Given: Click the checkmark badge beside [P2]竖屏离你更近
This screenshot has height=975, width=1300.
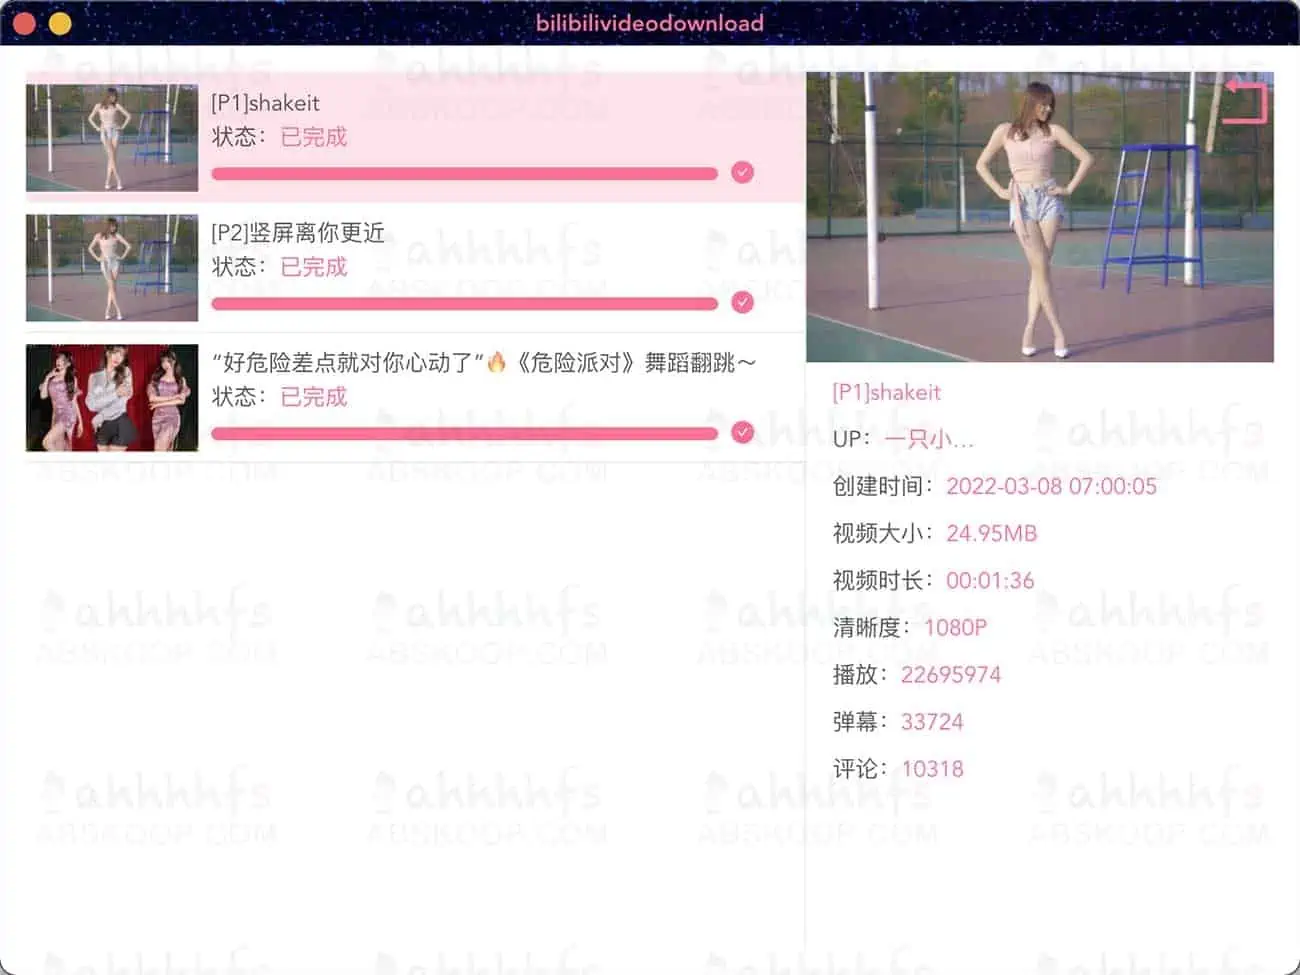Looking at the screenshot, I should click(742, 303).
